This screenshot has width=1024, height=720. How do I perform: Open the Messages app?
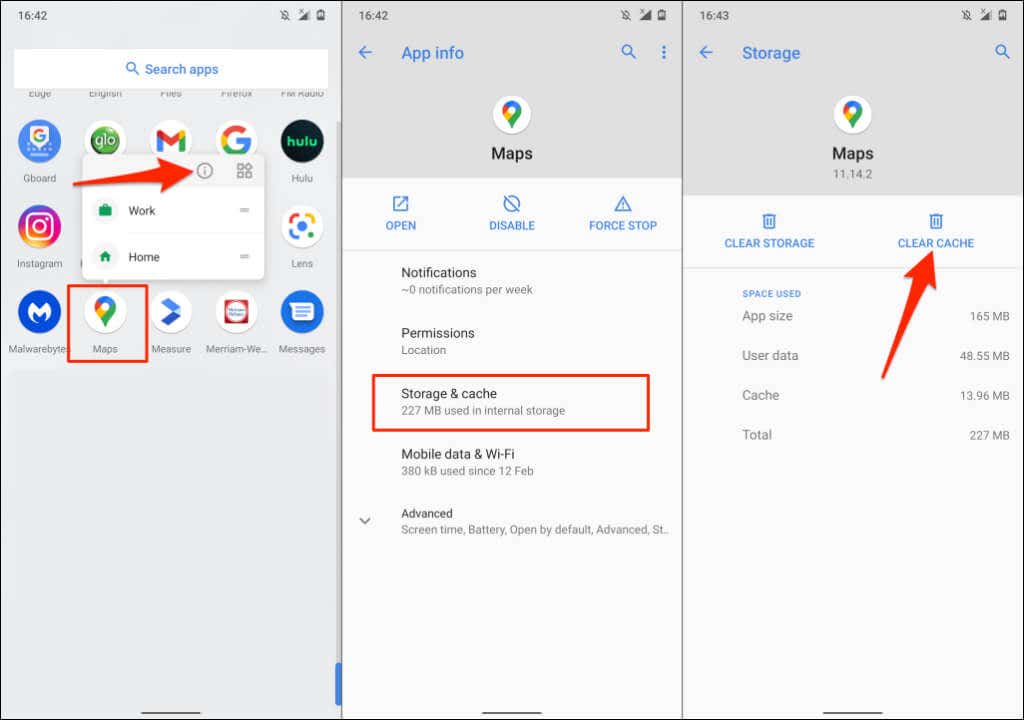coord(302,314)
